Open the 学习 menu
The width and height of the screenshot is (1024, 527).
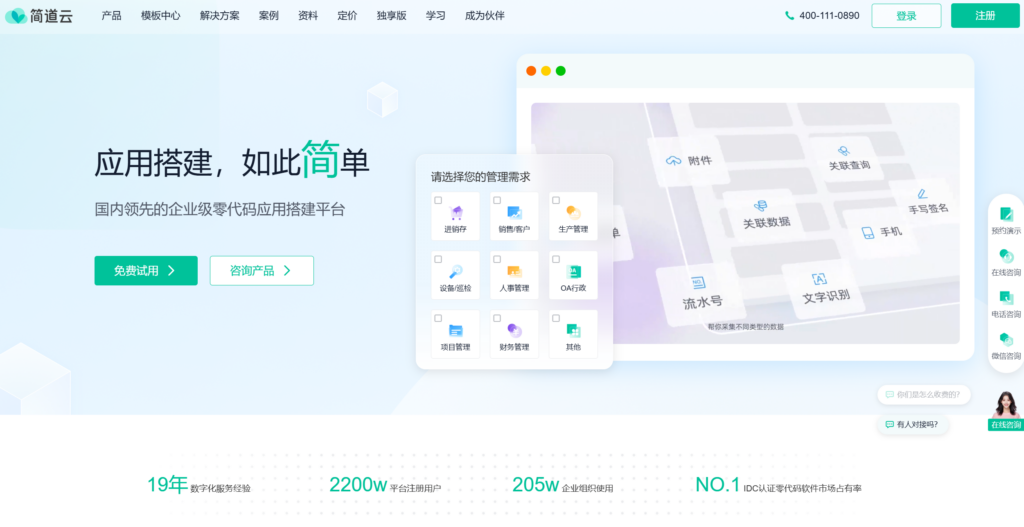(436, 16)
